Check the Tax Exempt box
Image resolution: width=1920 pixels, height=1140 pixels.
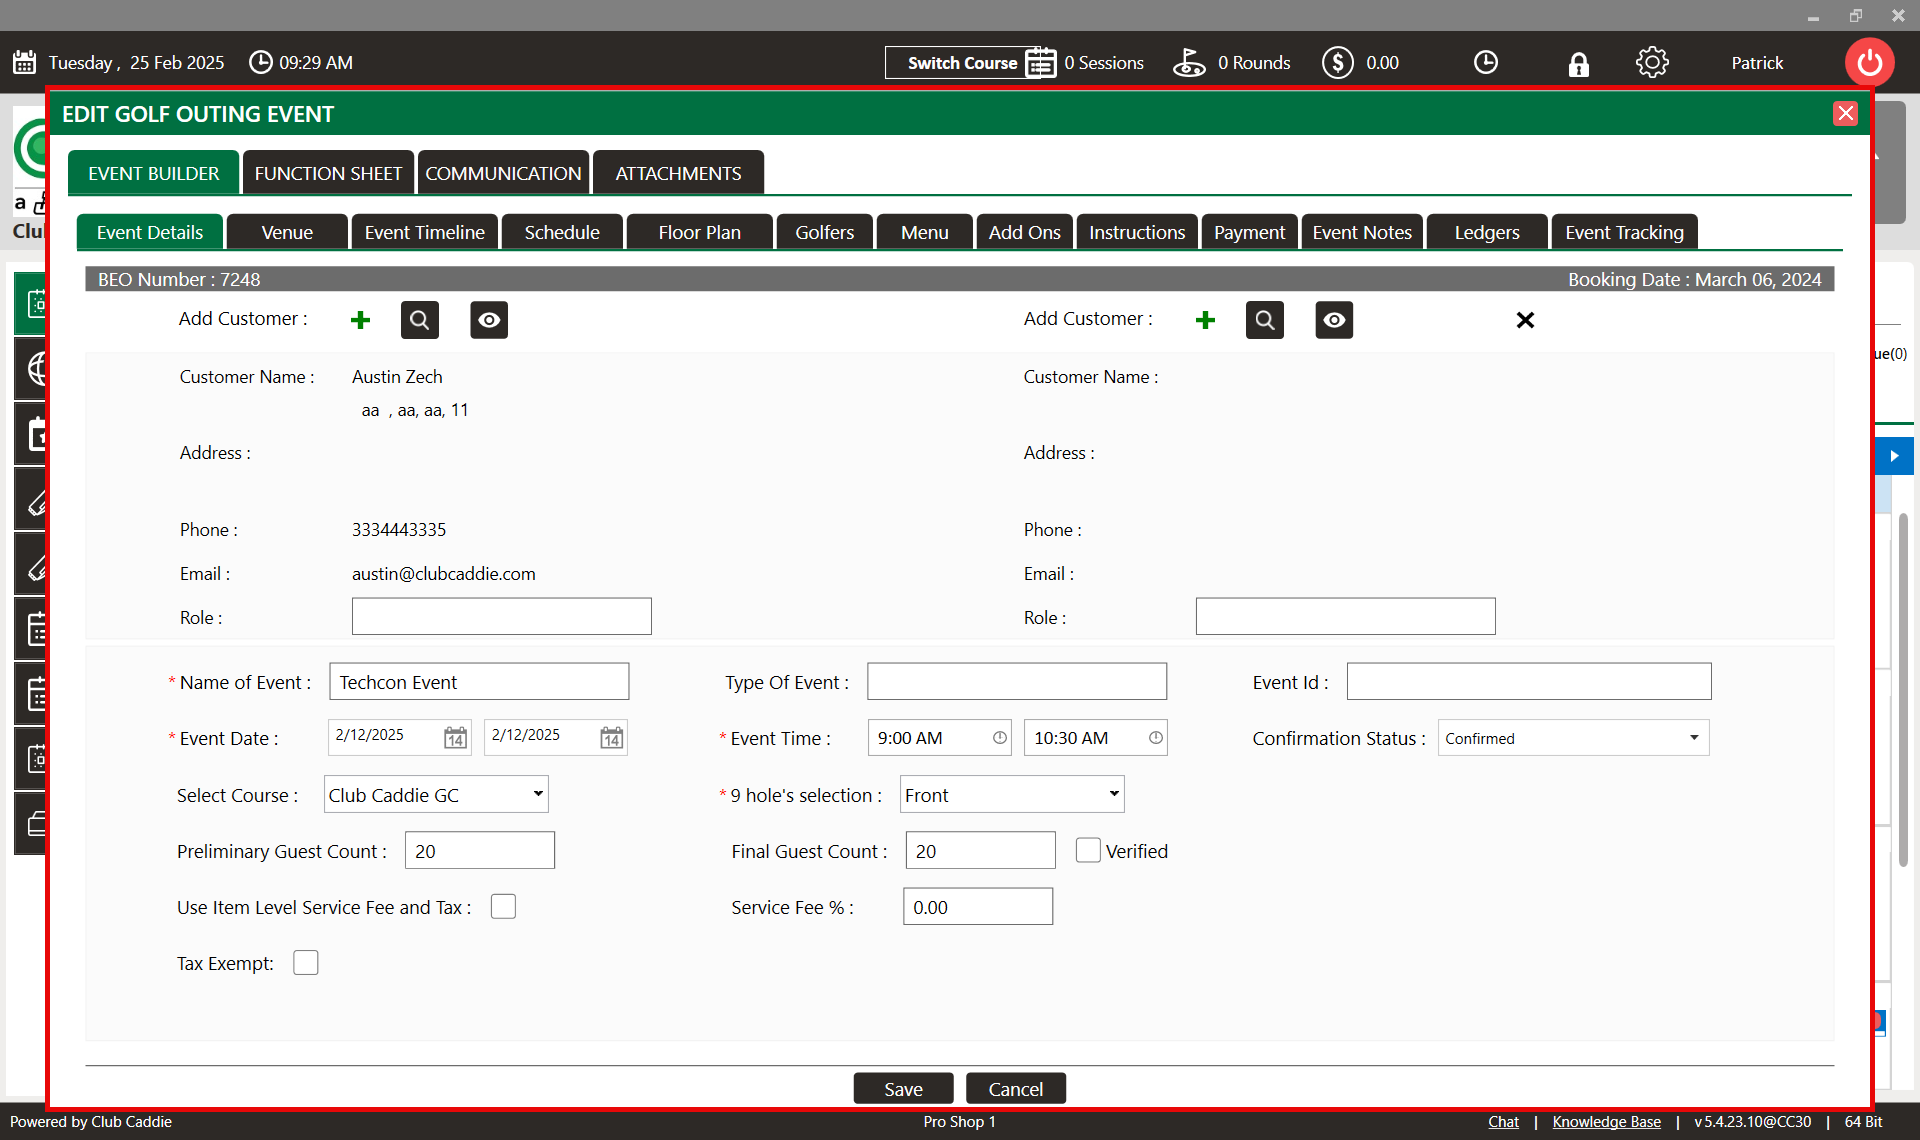click(305, 962)
